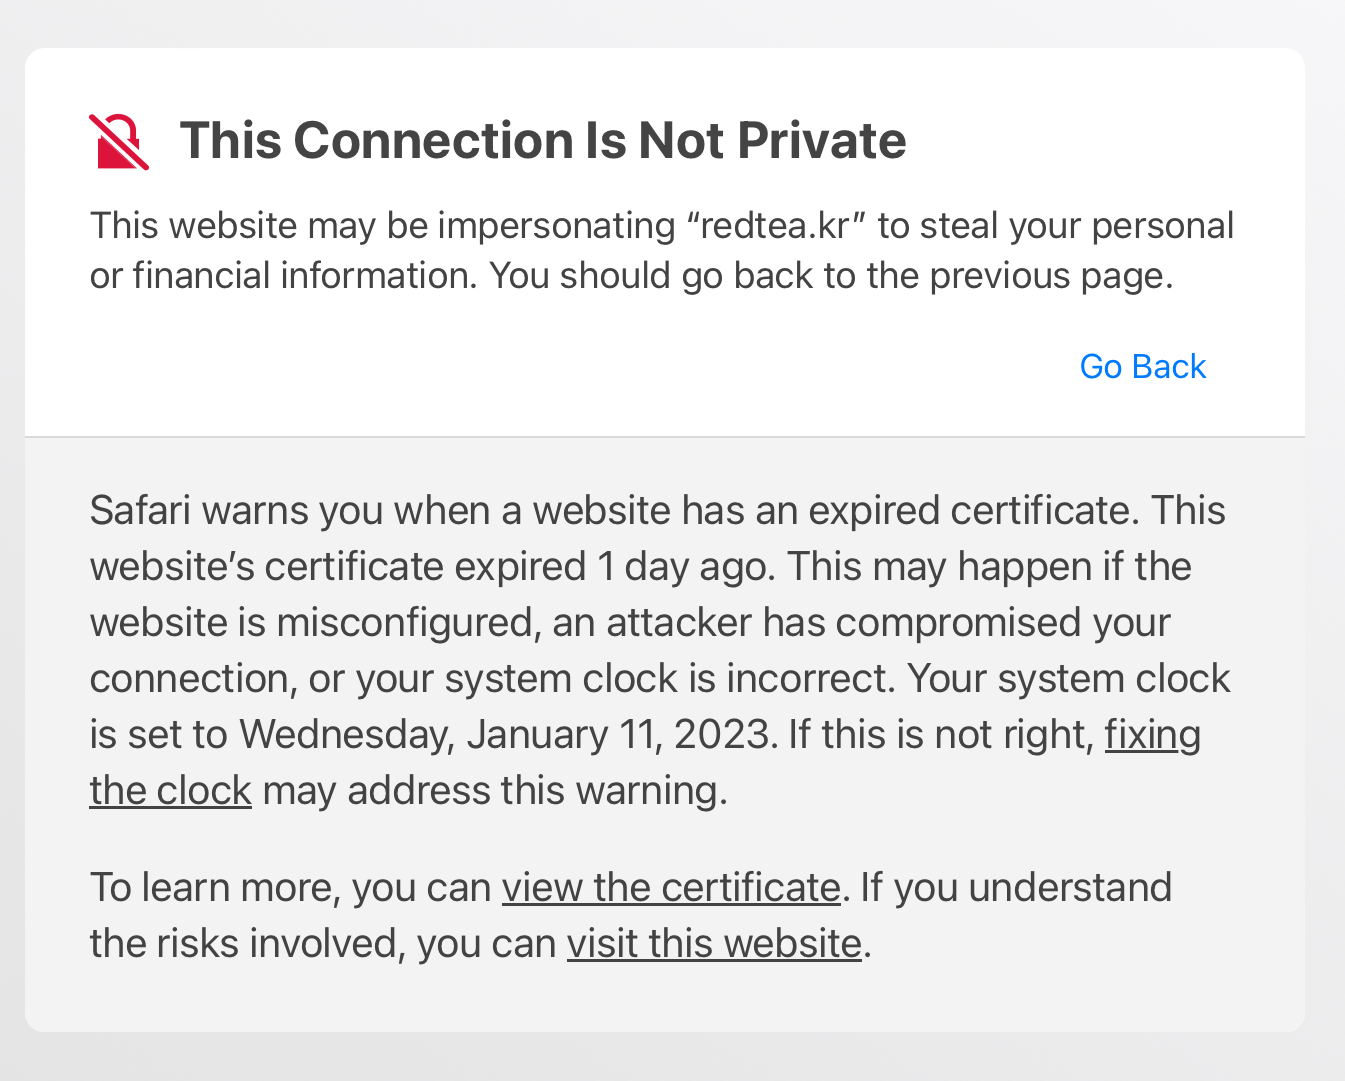The width and height of the screenshot is (1345, 1081).
Task: Click the "To learn more, you can" text
Action: click(x=290, y=888)
